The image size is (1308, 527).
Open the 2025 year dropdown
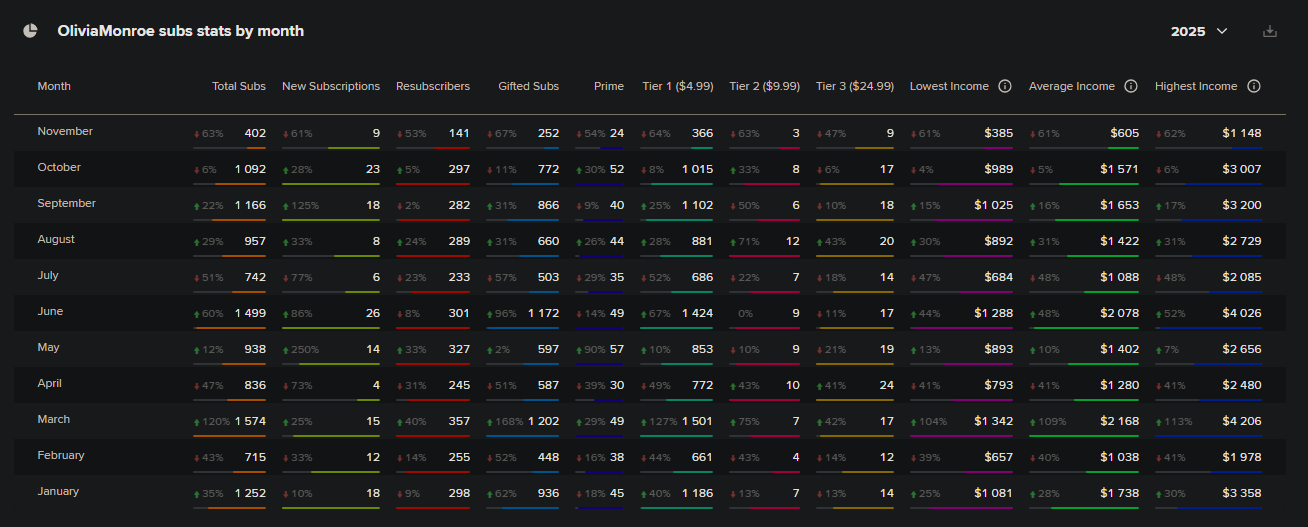pyautogui.click(x=1199, y=31)
